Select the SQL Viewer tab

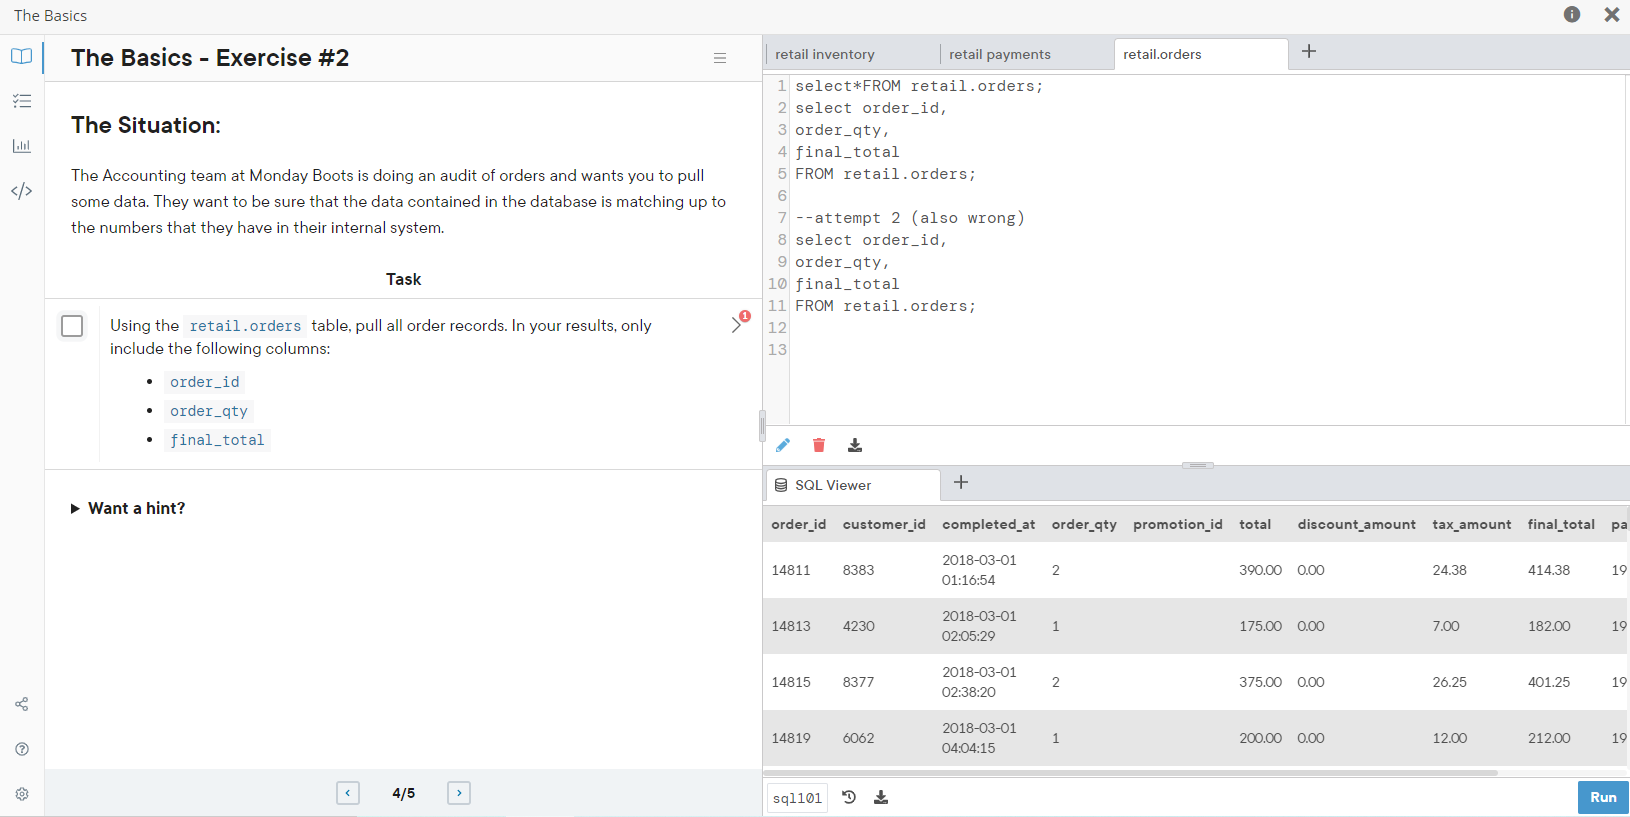pos(853,485)
